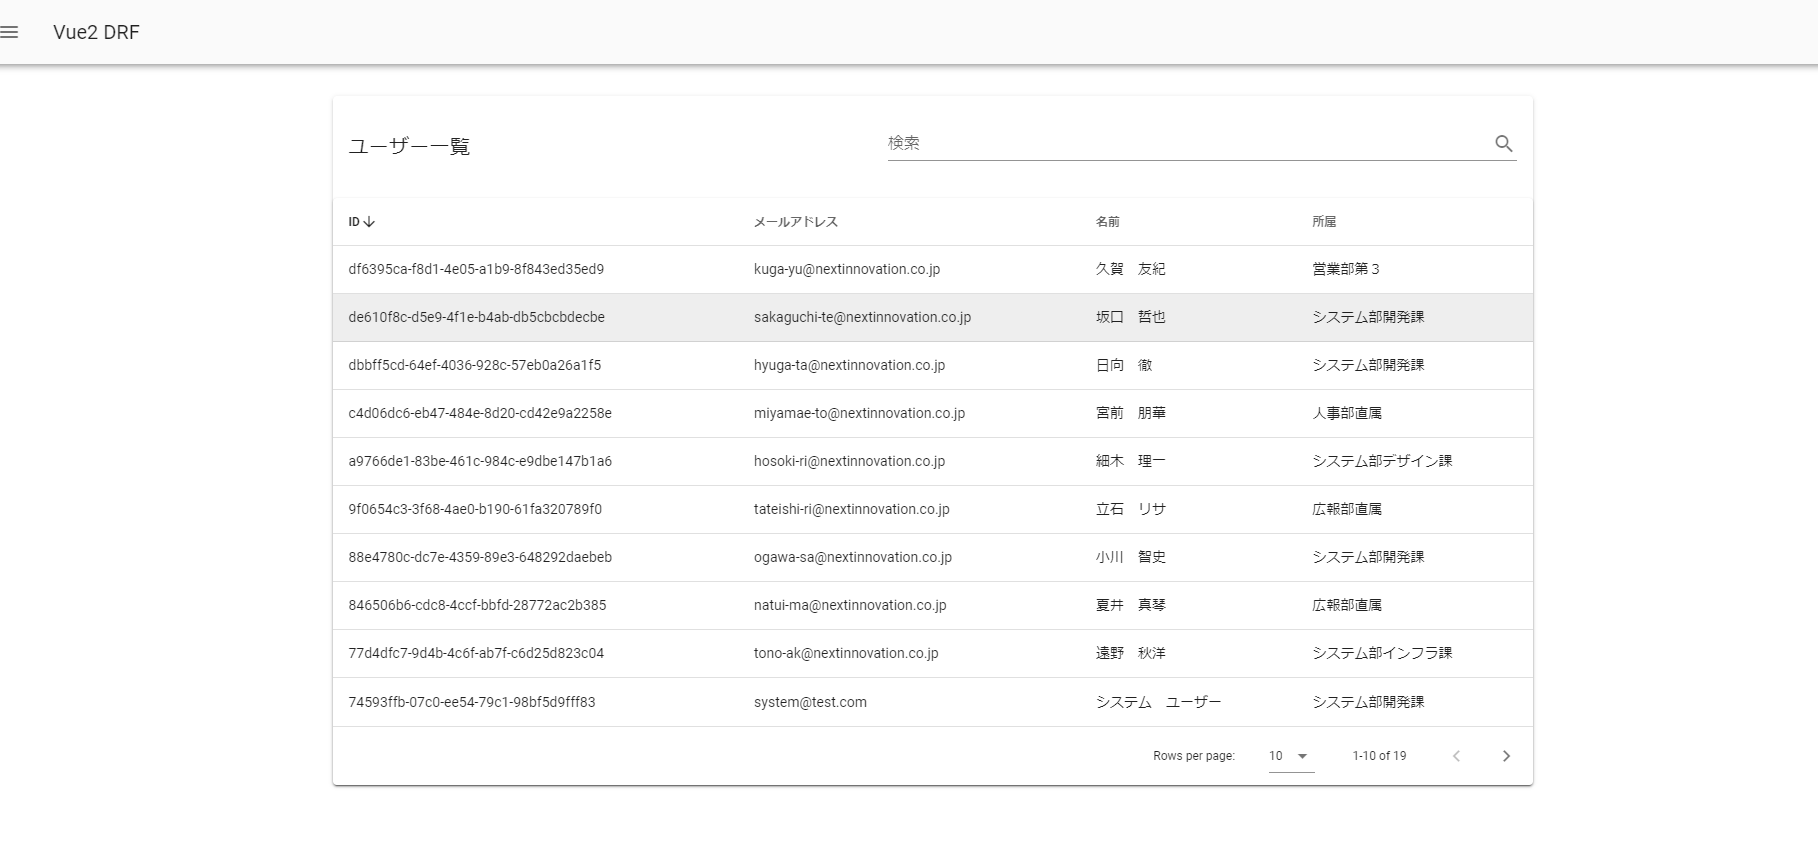Image resolution: width=1818 pixels, height=858 pixels.
Task: Click the Vue2 DRF app title
Action: tap(96, 32)
